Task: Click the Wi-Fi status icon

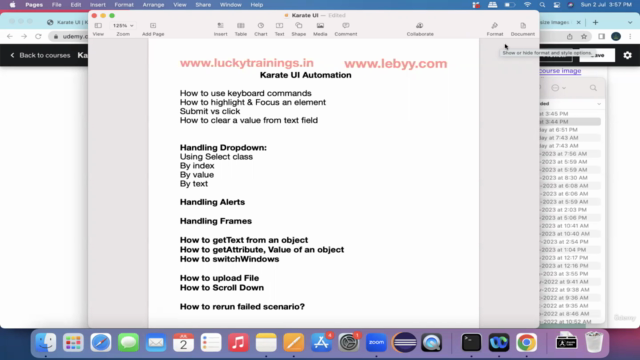Action: click(527, 5)
